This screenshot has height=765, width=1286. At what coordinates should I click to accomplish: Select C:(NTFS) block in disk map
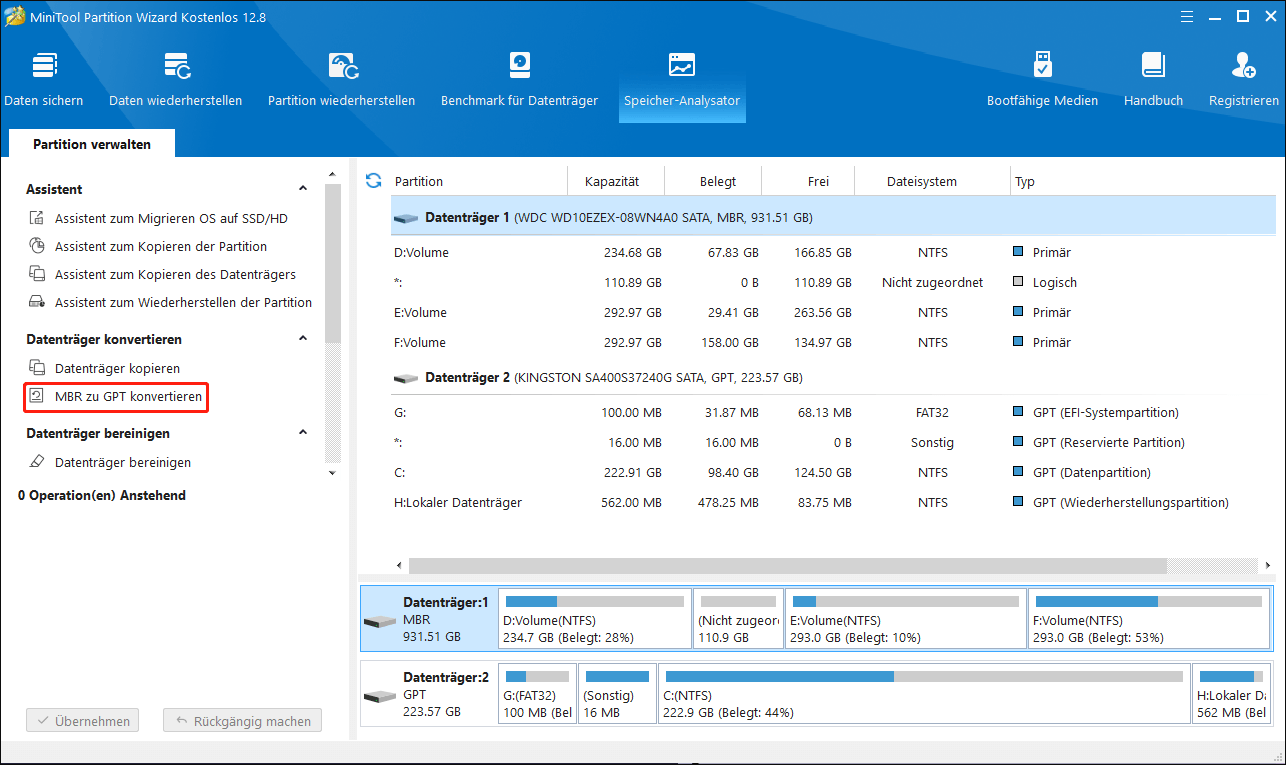point(924,694)
